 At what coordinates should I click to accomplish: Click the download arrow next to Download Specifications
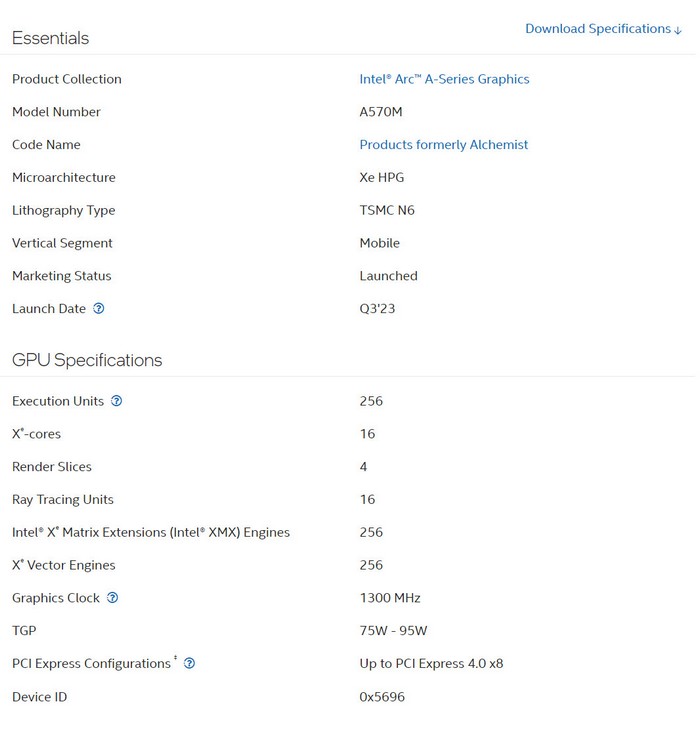(678, 30)
